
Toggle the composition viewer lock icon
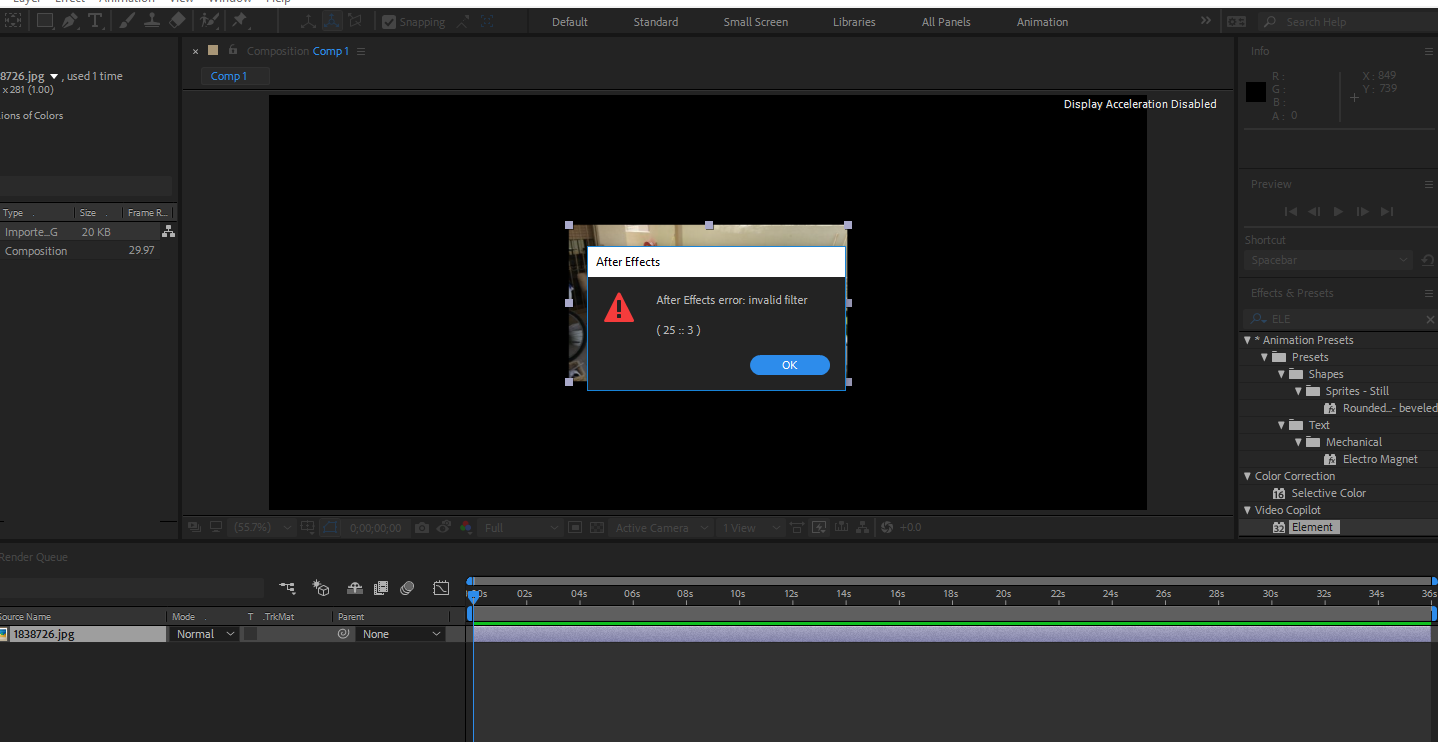(x=233, y=50)
